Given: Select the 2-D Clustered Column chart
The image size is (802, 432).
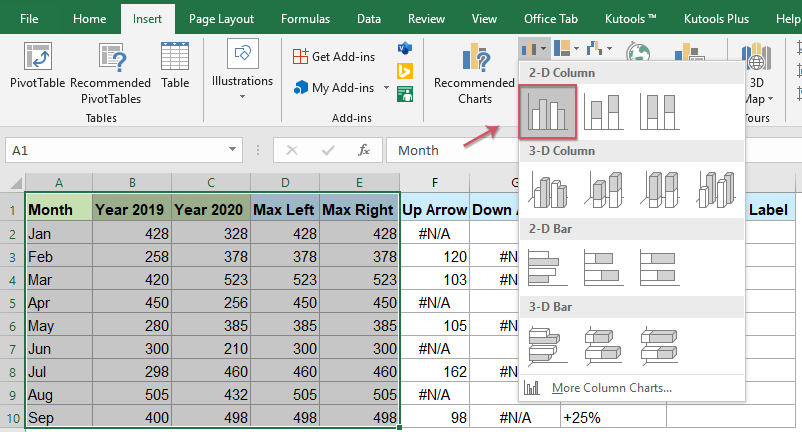Looking at the screenshot, I should tap(547, 112).
